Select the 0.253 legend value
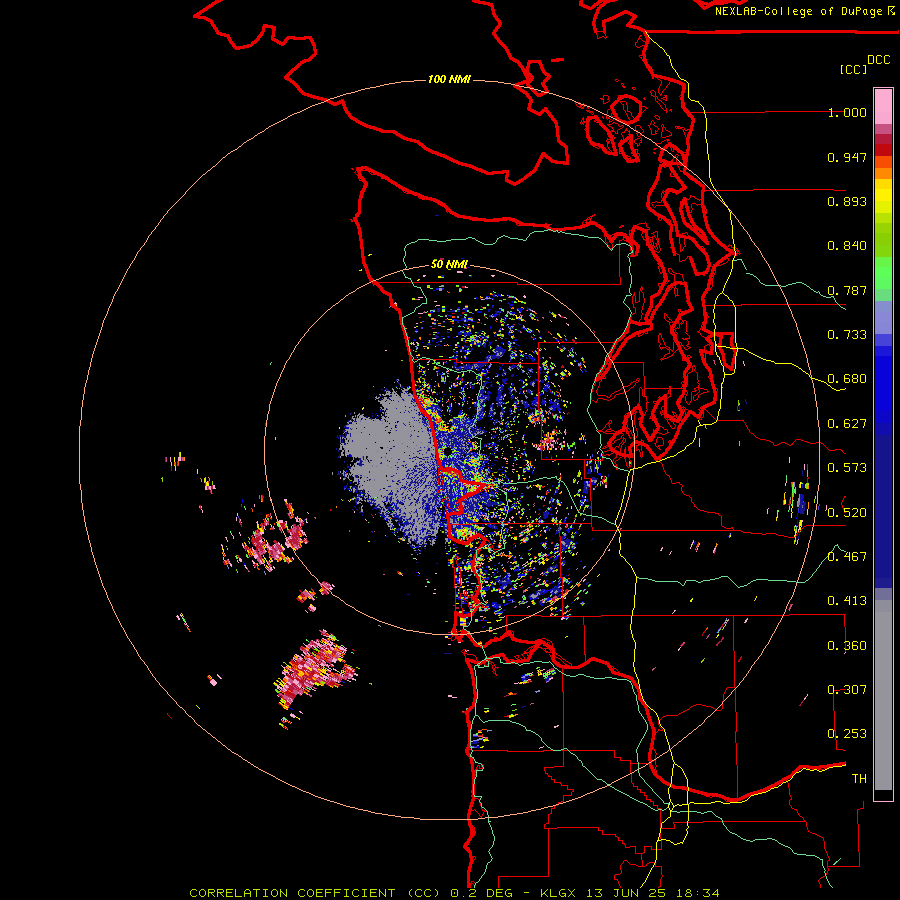The height and width of the screenshot is (900, 900). click(847, 734)
